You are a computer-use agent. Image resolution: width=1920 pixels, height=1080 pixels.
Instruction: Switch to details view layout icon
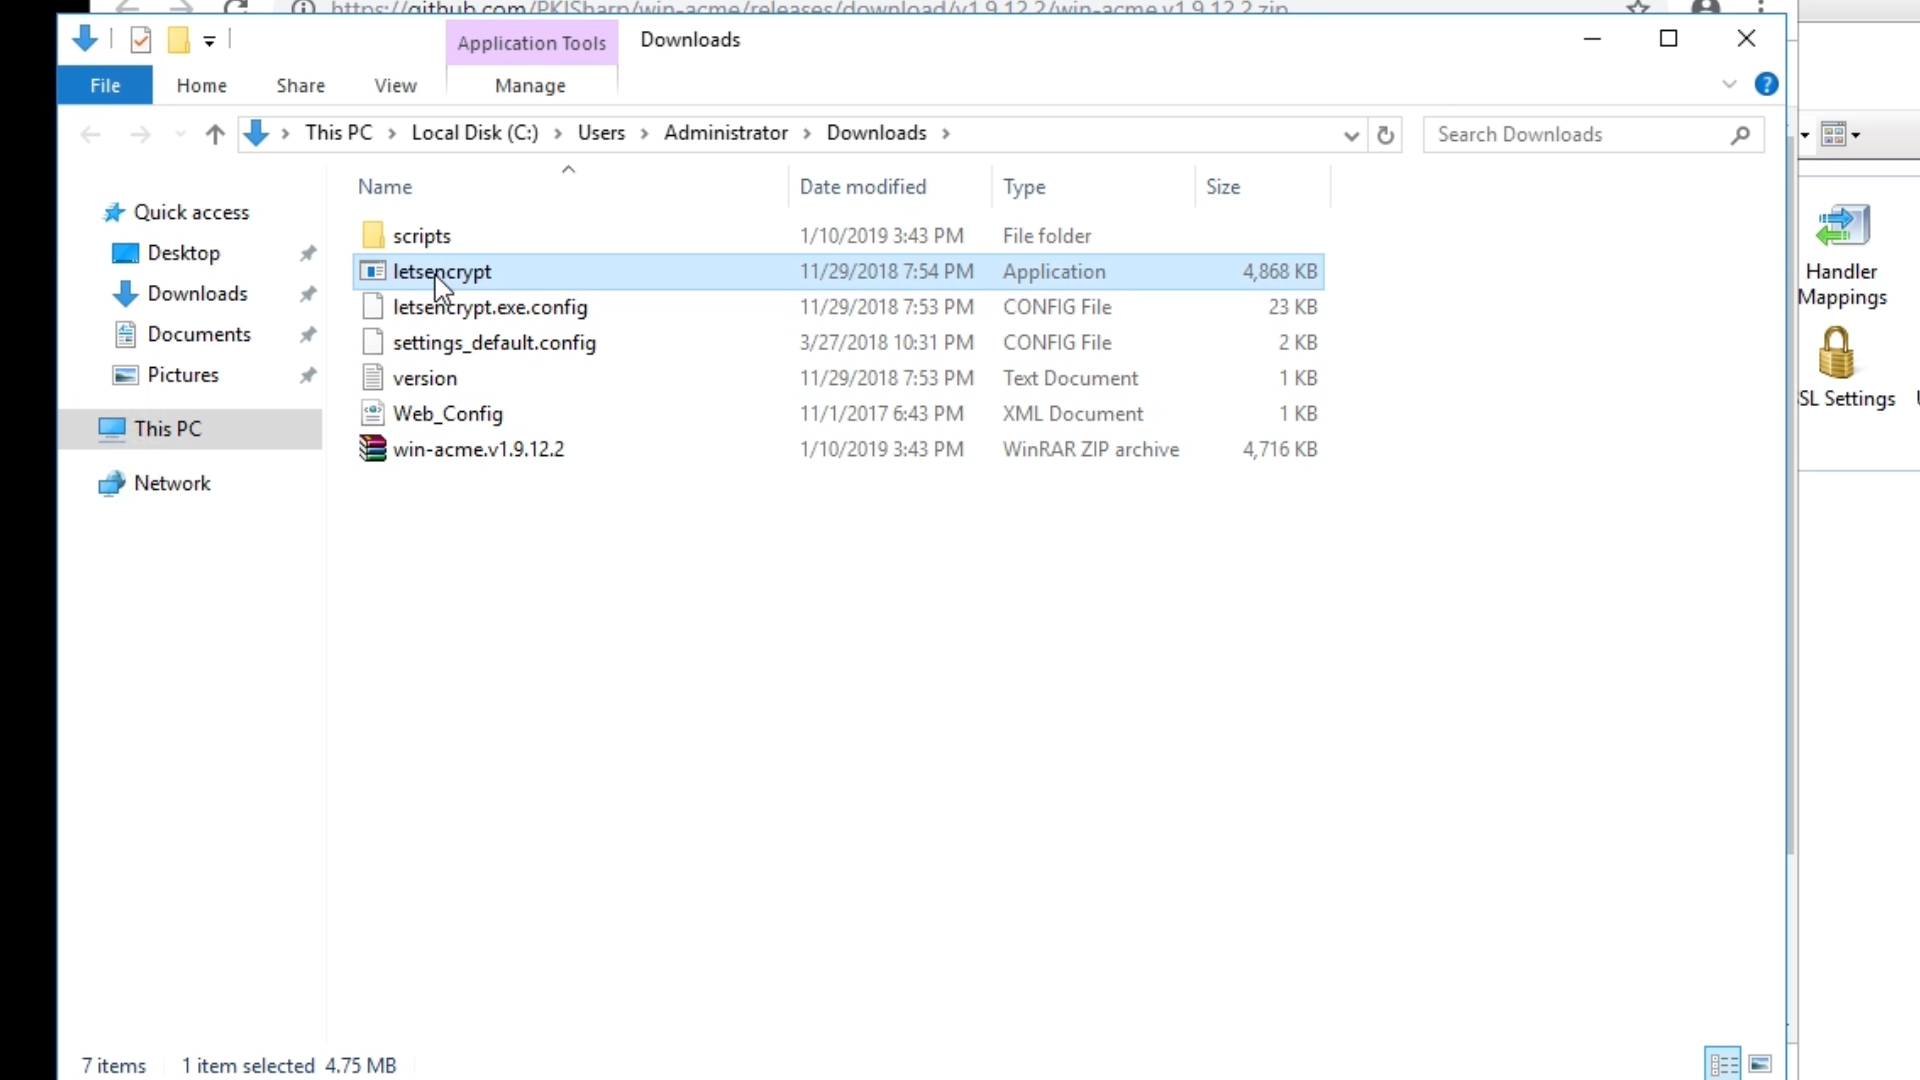[1723, 1064]
